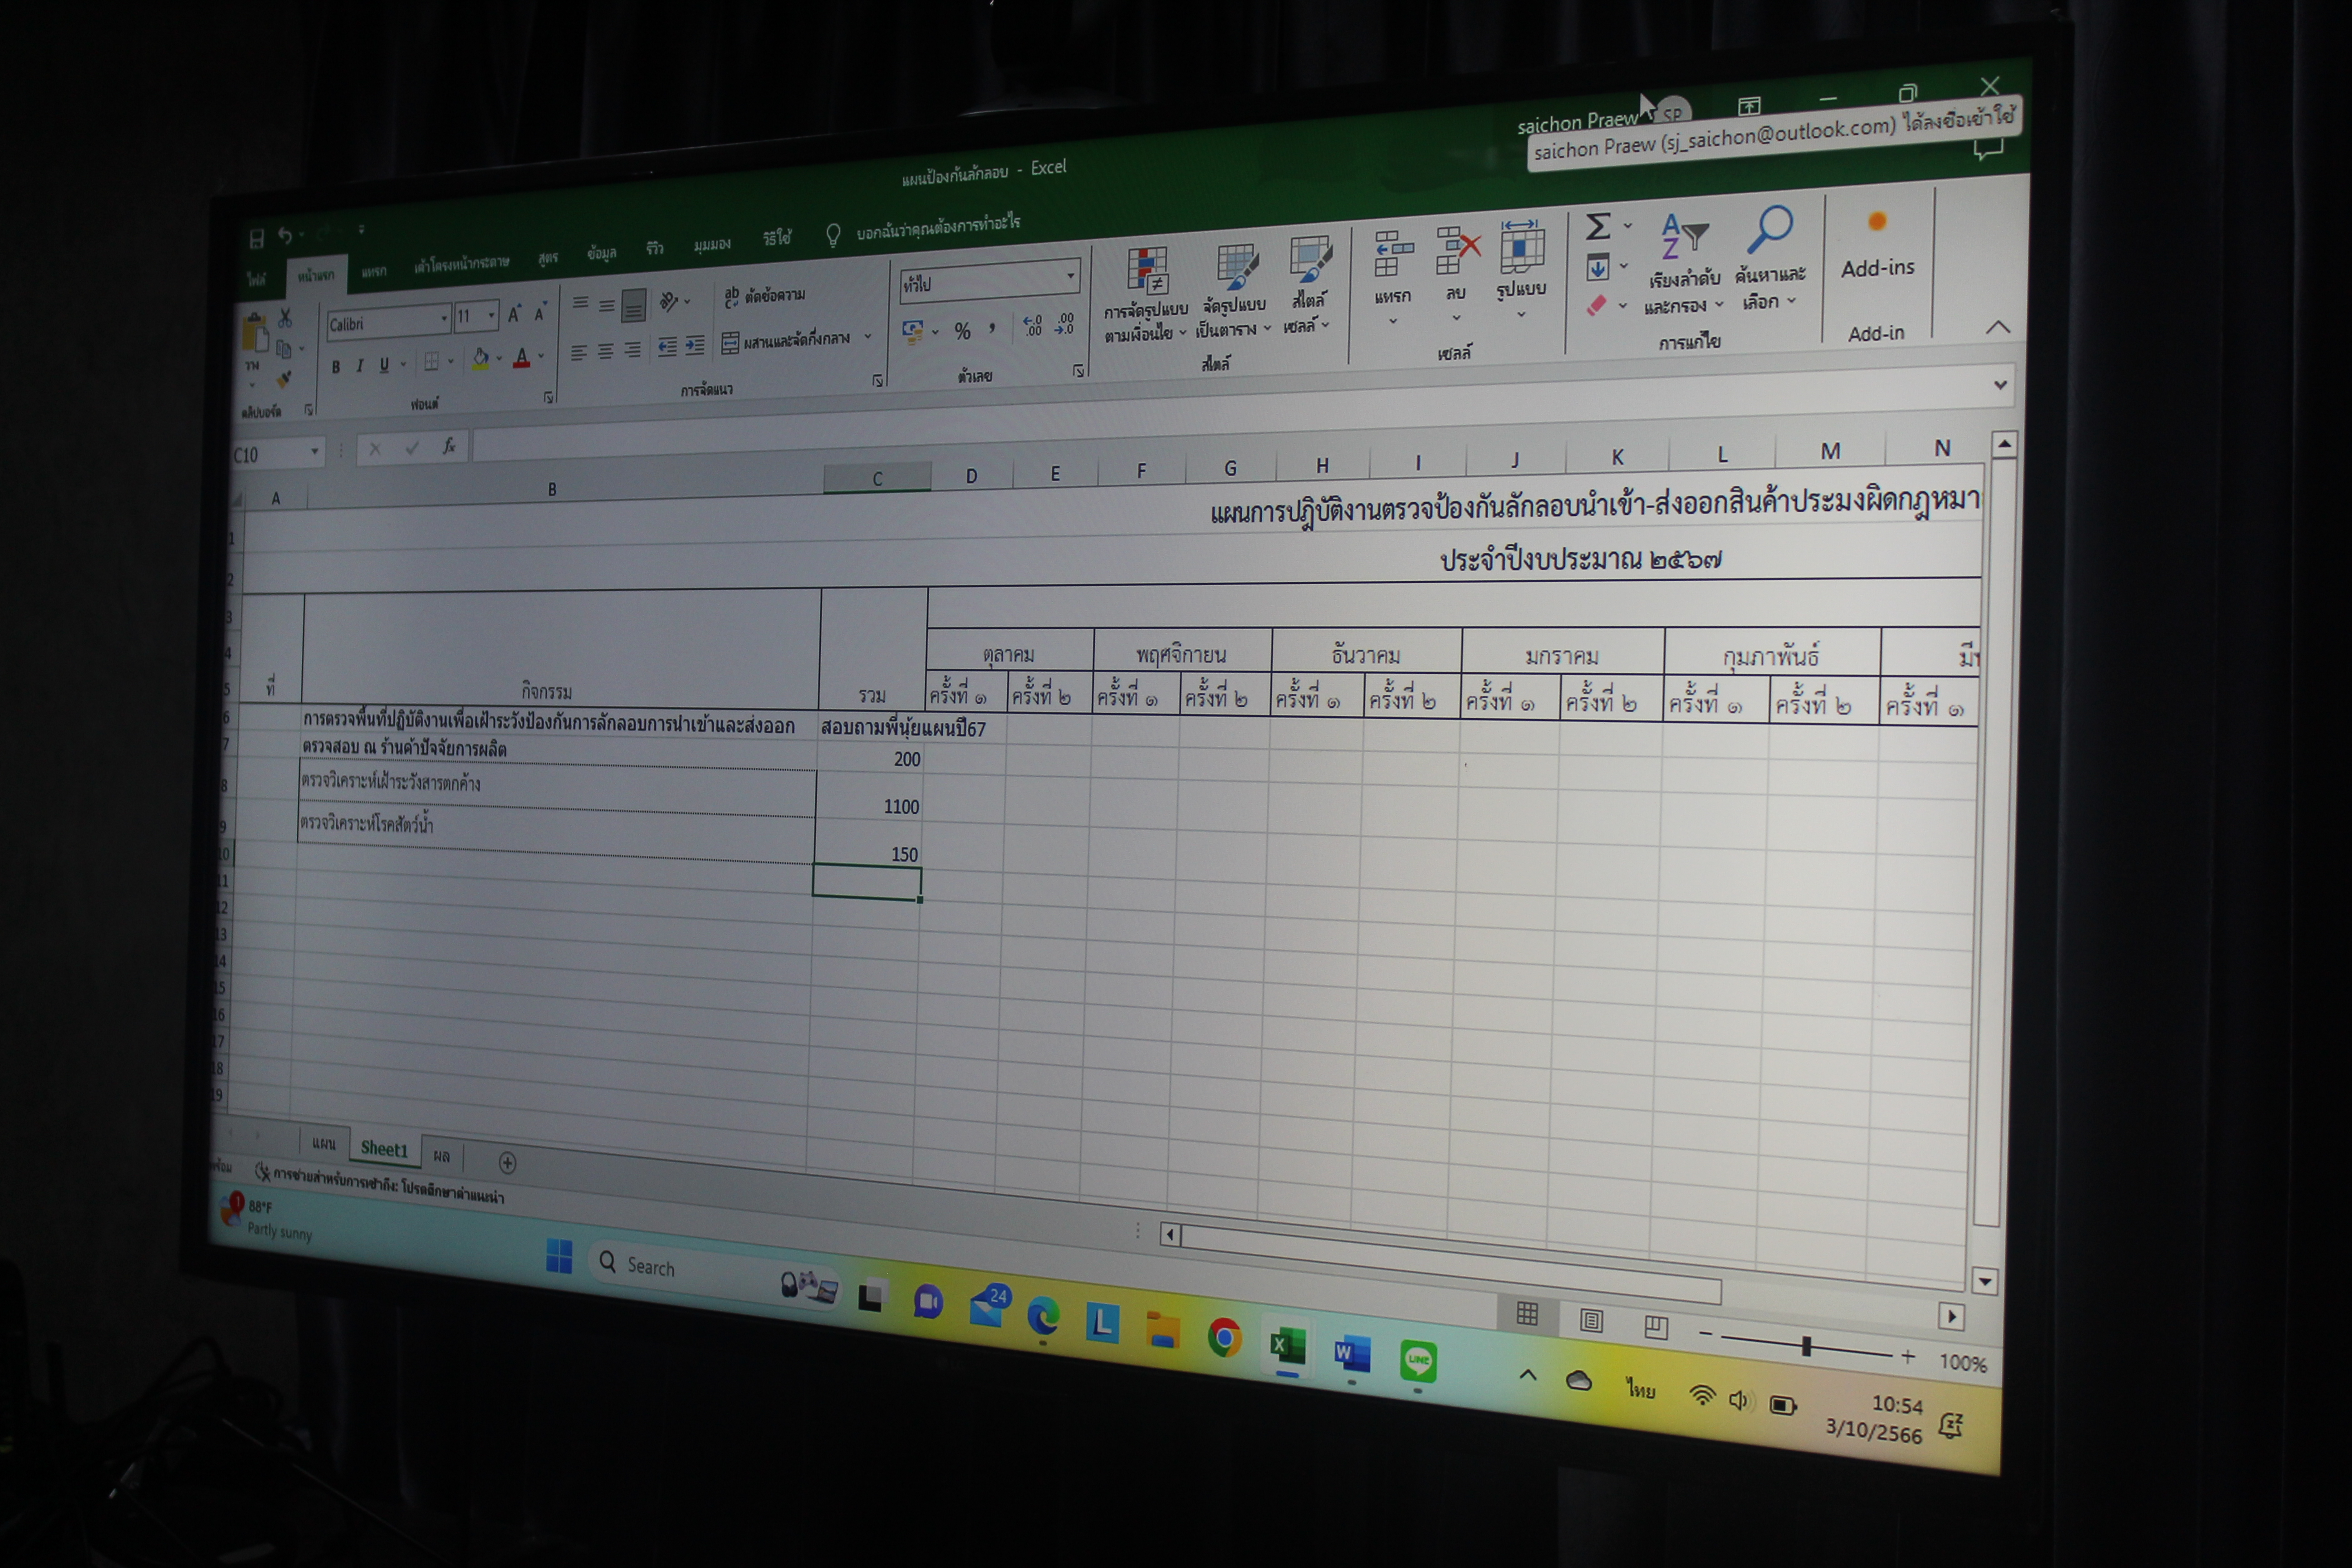Adjust the zoom slider handle
The height and width of the screenshot is (1568, 2352).
1806,1346
